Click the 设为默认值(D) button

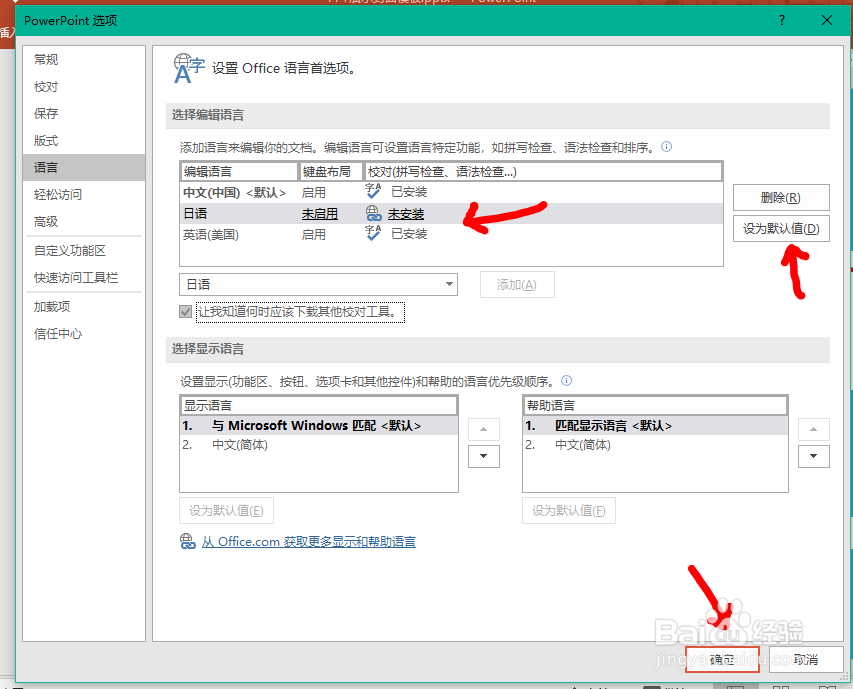pos(783,228)
